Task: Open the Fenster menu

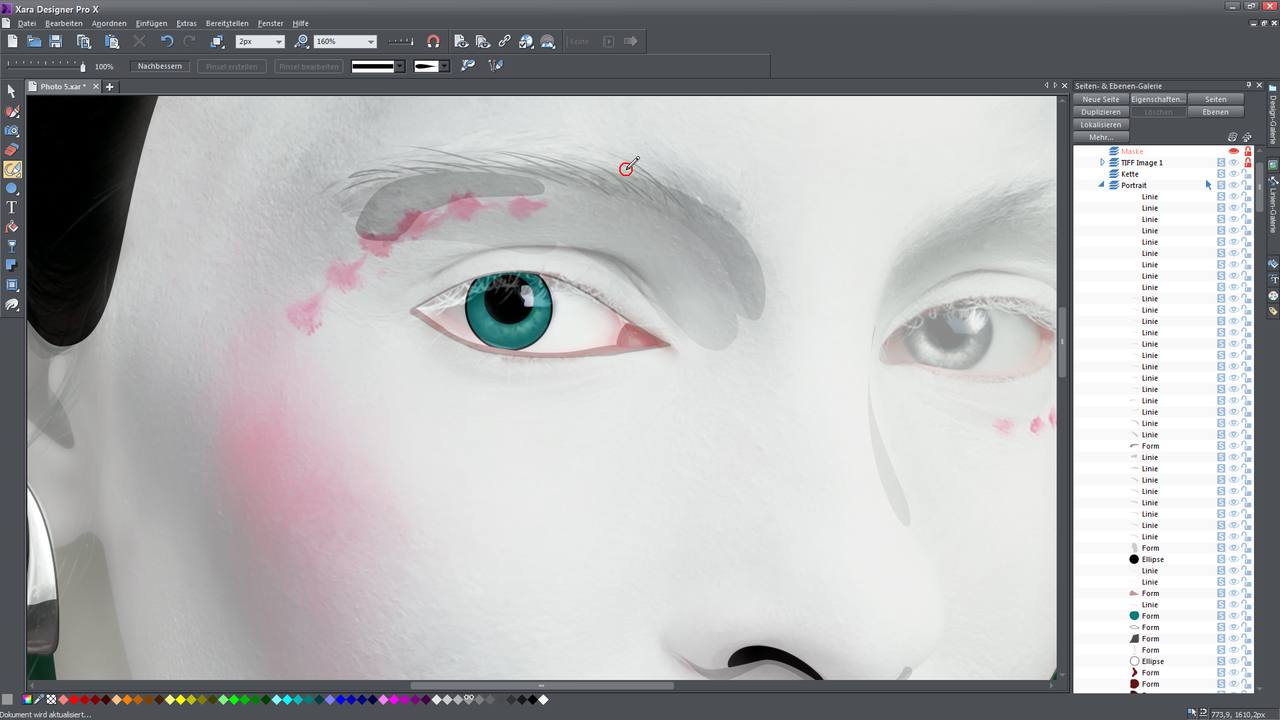Action: 270,23
